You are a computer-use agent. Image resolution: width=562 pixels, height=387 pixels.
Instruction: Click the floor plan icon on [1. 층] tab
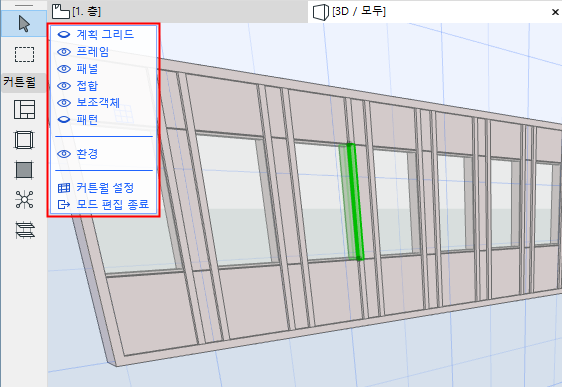click(x=61, y=11)
